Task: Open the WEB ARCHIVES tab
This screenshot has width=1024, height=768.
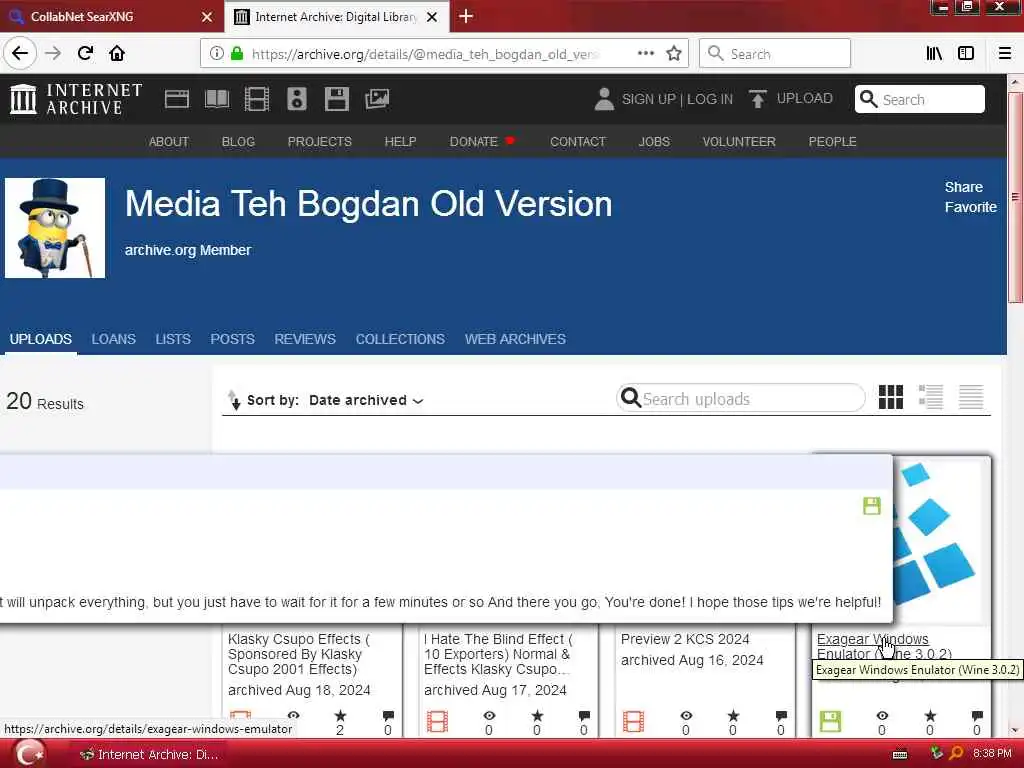Action: [x=515, y=339]
